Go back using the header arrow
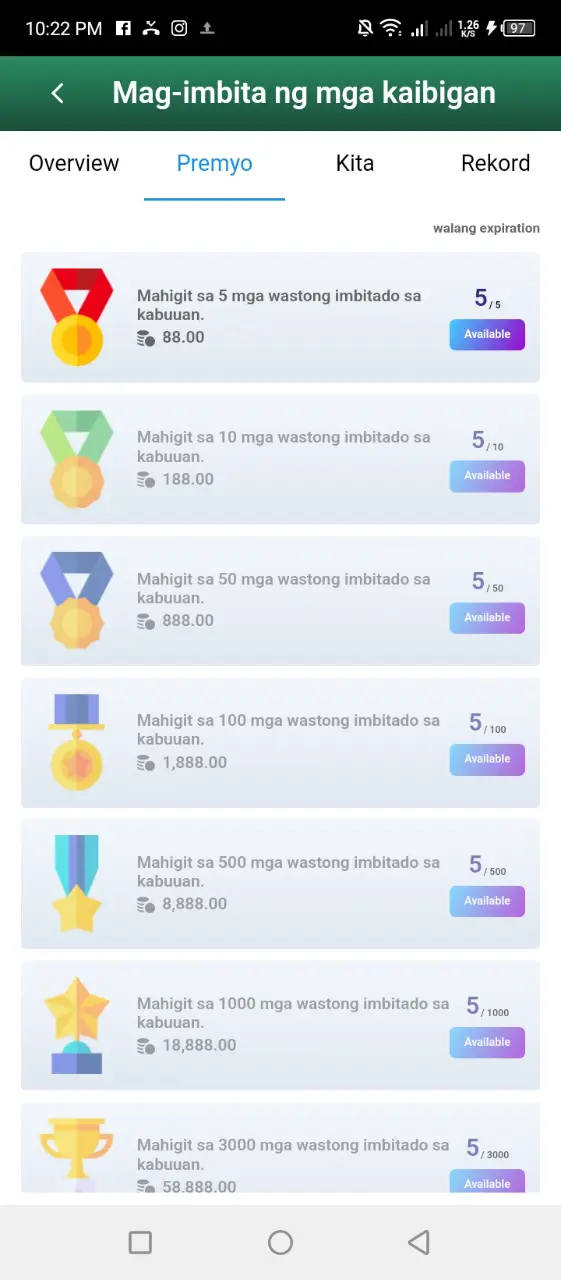 click(57, 93)
